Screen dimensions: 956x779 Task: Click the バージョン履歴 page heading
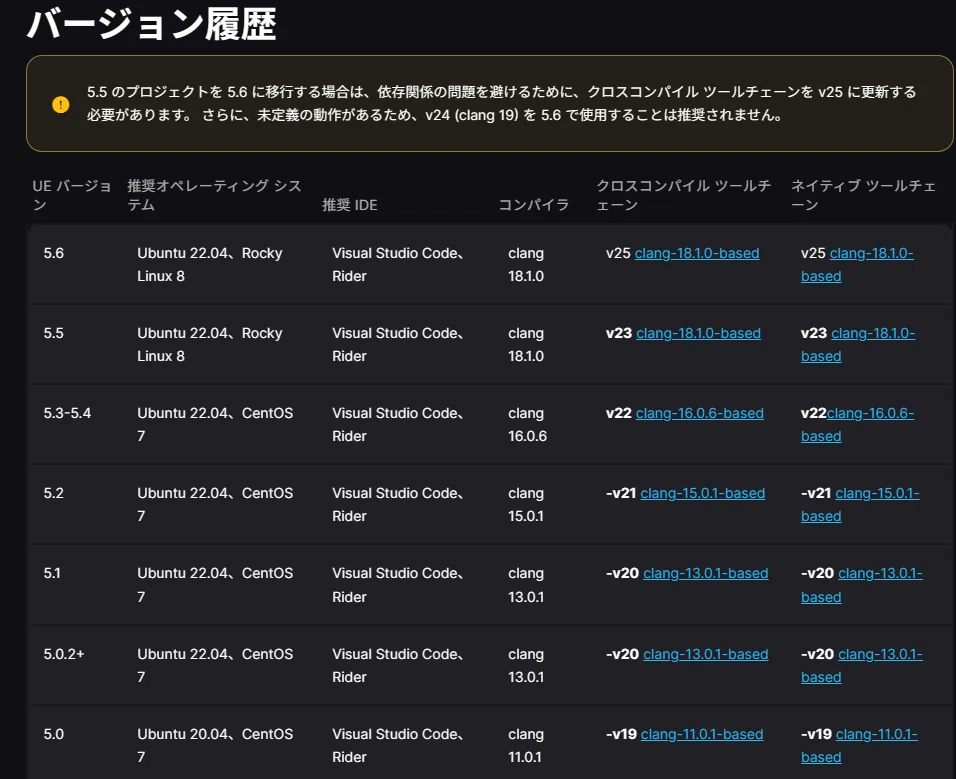pos(151,24)
